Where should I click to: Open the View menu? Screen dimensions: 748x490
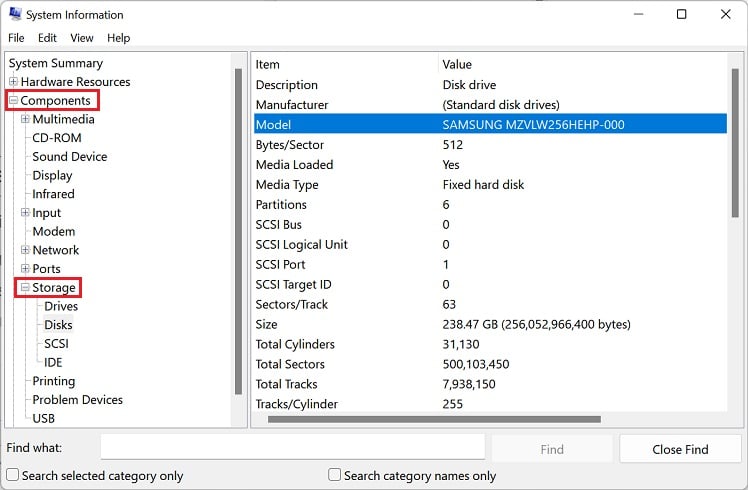pyautogui.click(x=82, y=38)
